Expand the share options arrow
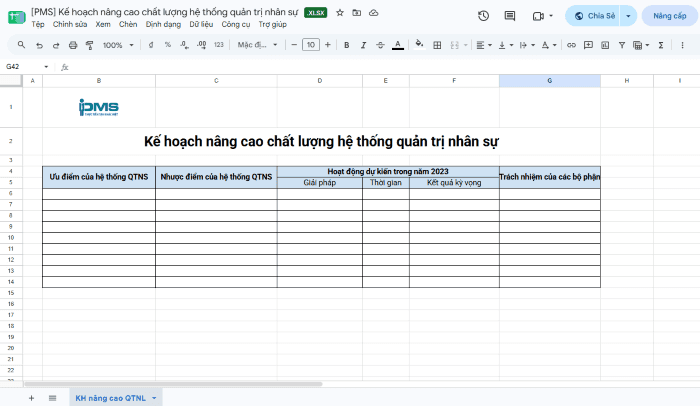This screenshot has width=700, height=406. click(x=628, y=16)
